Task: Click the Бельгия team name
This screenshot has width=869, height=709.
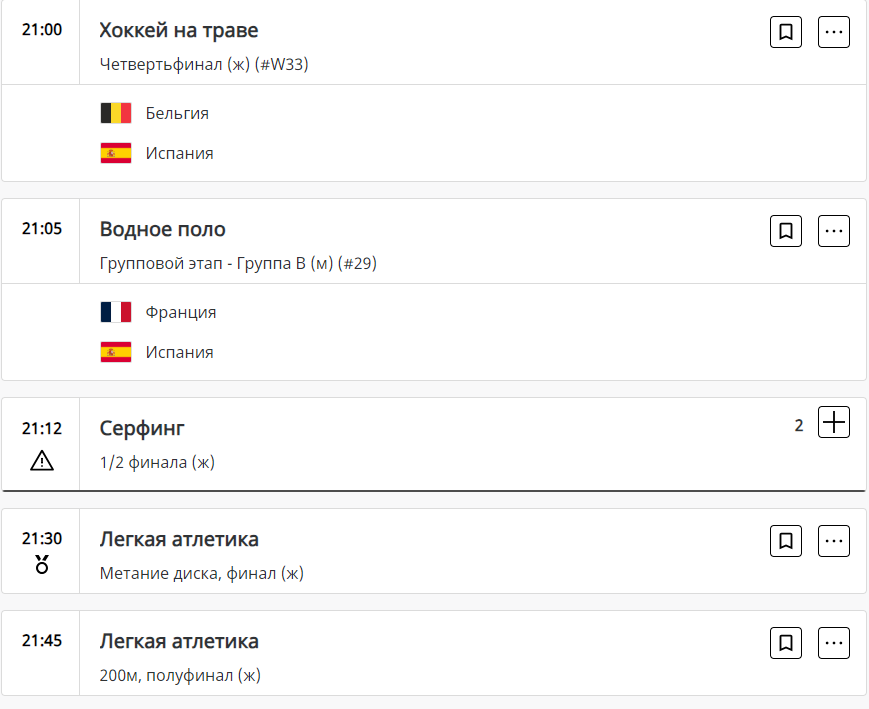Action: tap(177, 113)
